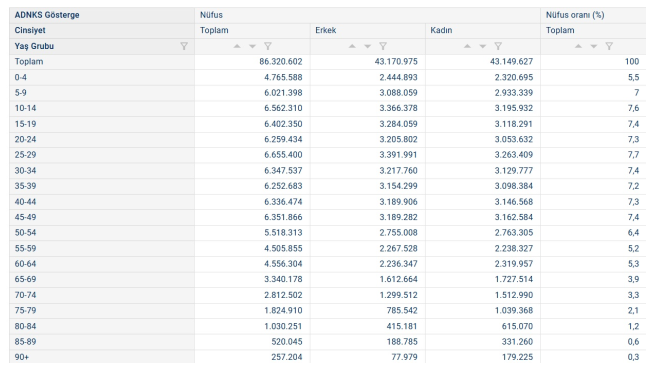The image size is (660, 381).
Task: Open filter for Kadın column
Action: tap(498, 46)
